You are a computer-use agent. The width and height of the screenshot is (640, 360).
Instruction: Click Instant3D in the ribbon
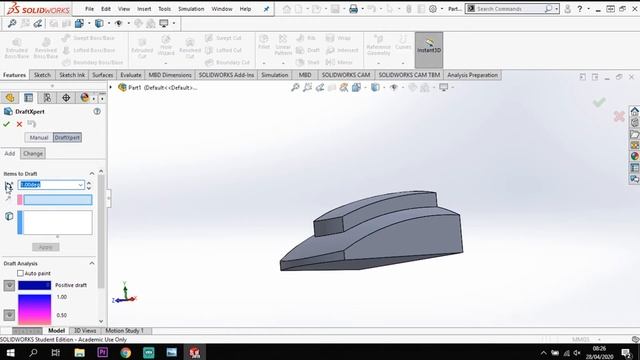pos(429,50)
